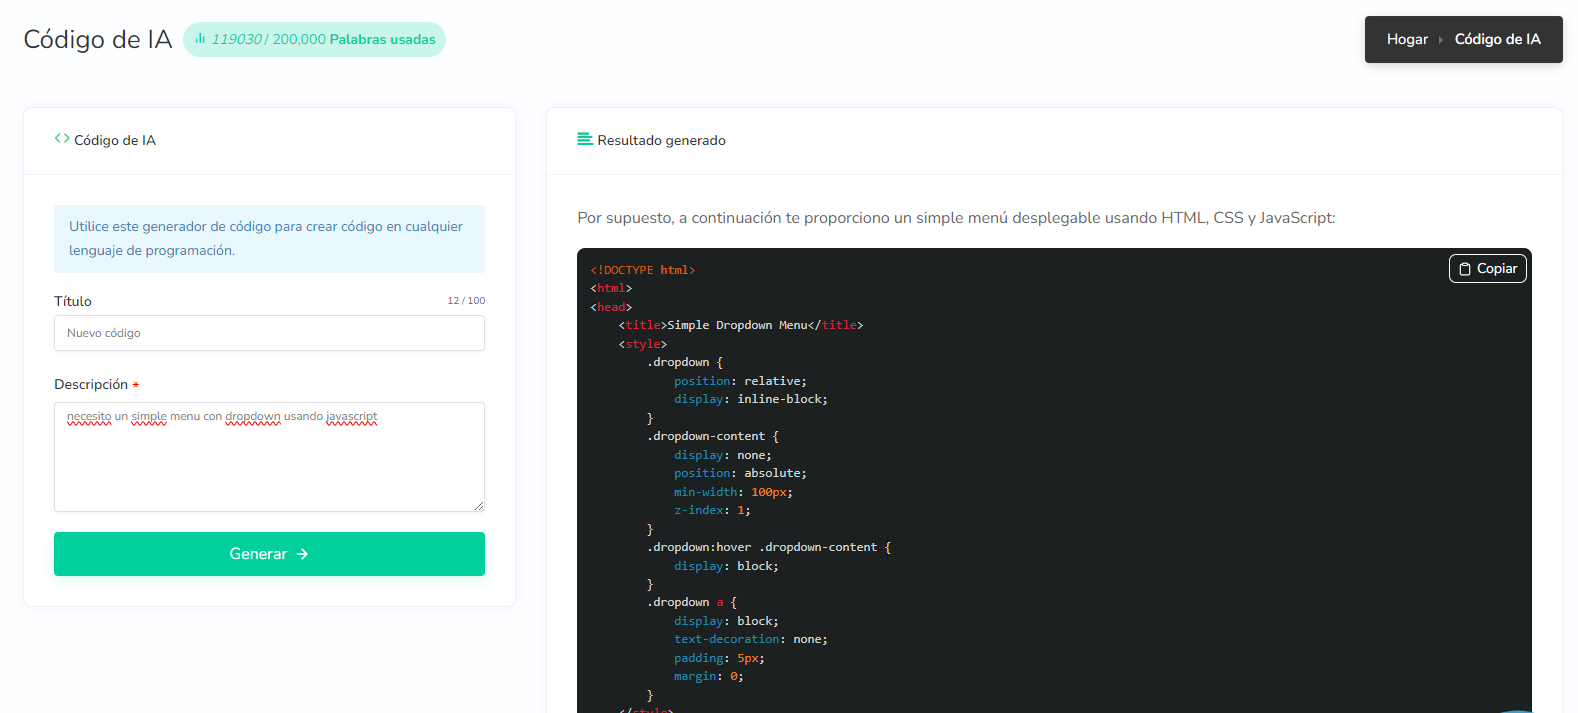
Task: Click the Descripción field label
Action: click(91, 384)
